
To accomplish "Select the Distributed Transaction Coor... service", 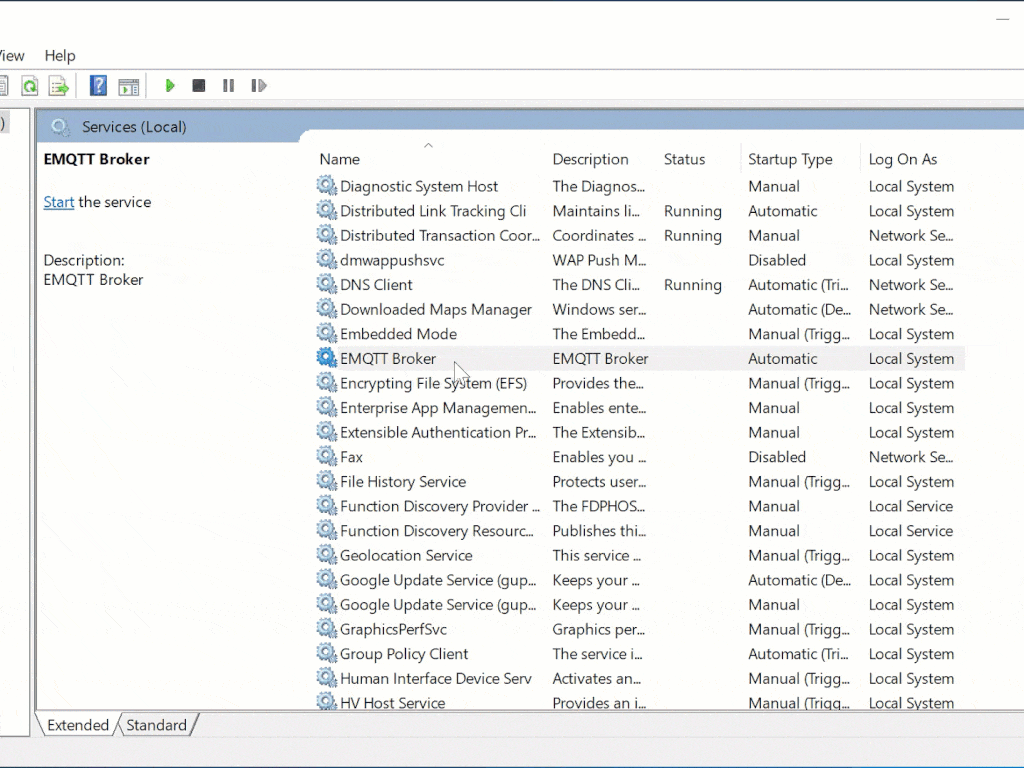I will point(440,235).
